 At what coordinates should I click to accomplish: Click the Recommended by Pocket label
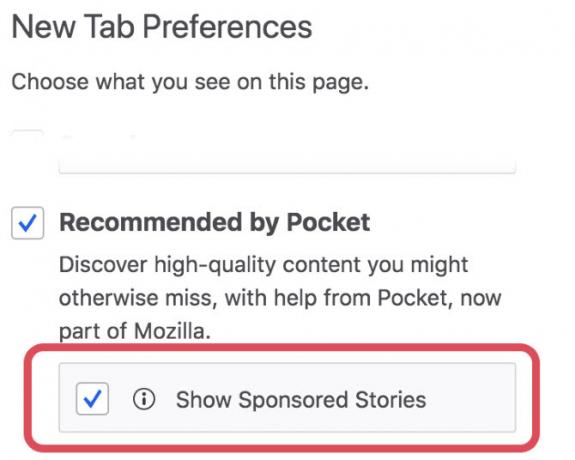click(215, 222)
